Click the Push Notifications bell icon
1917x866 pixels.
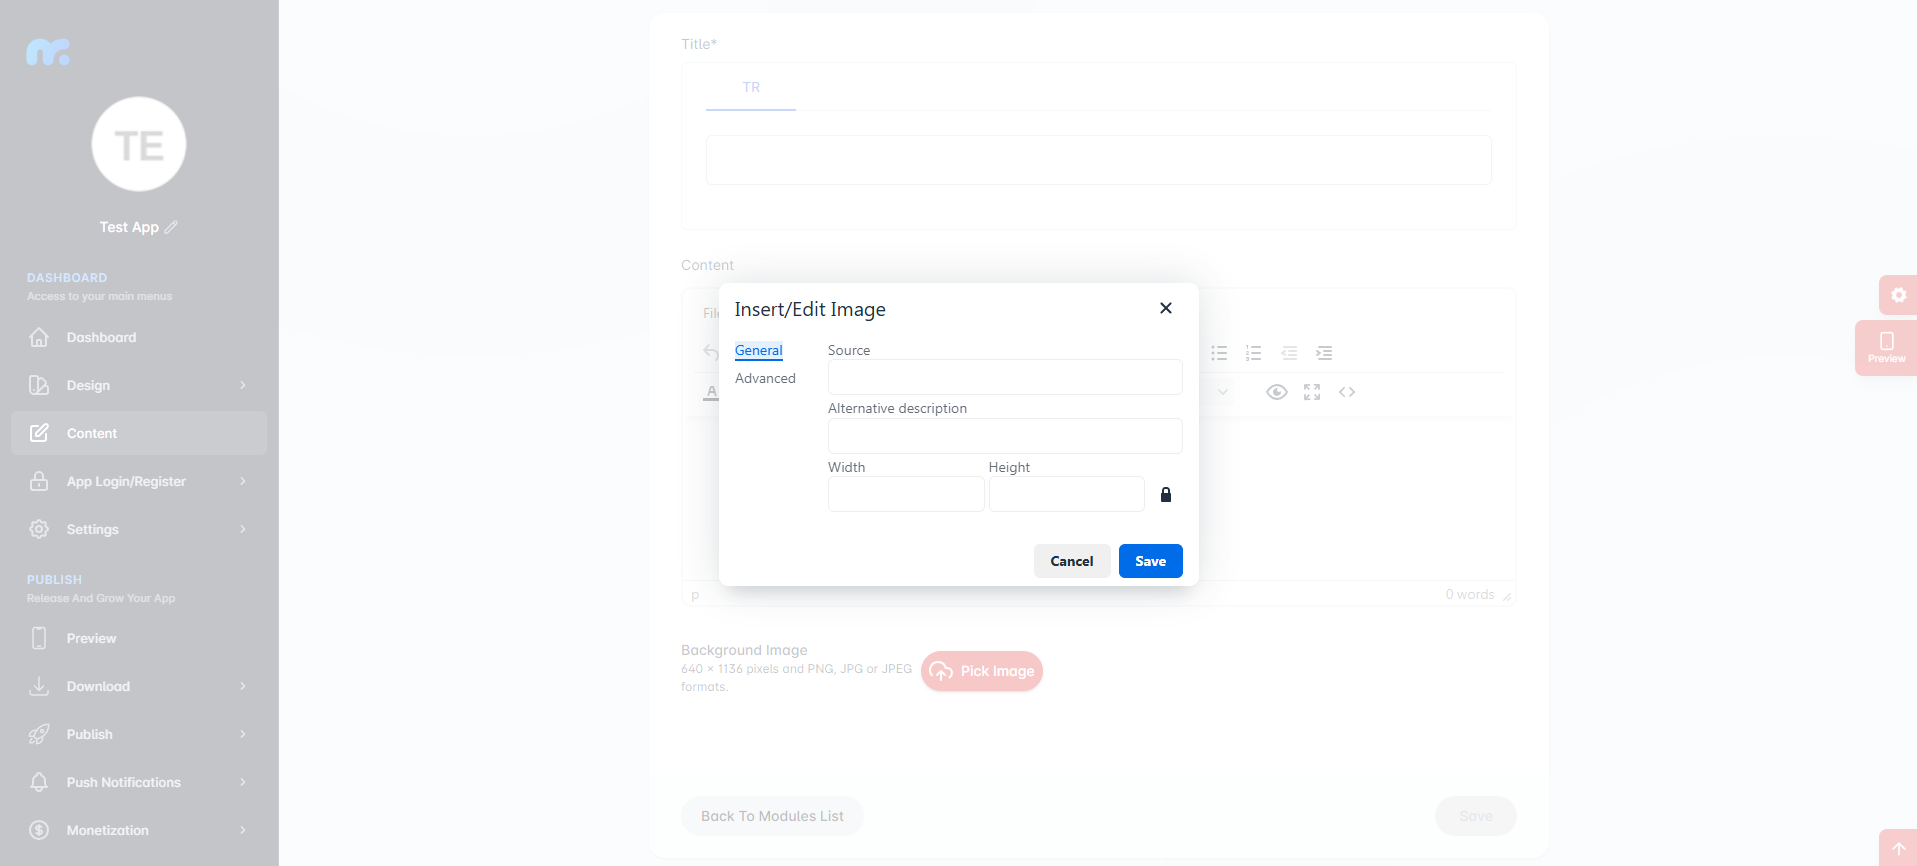pyautogui.click(x=39, y=782)
